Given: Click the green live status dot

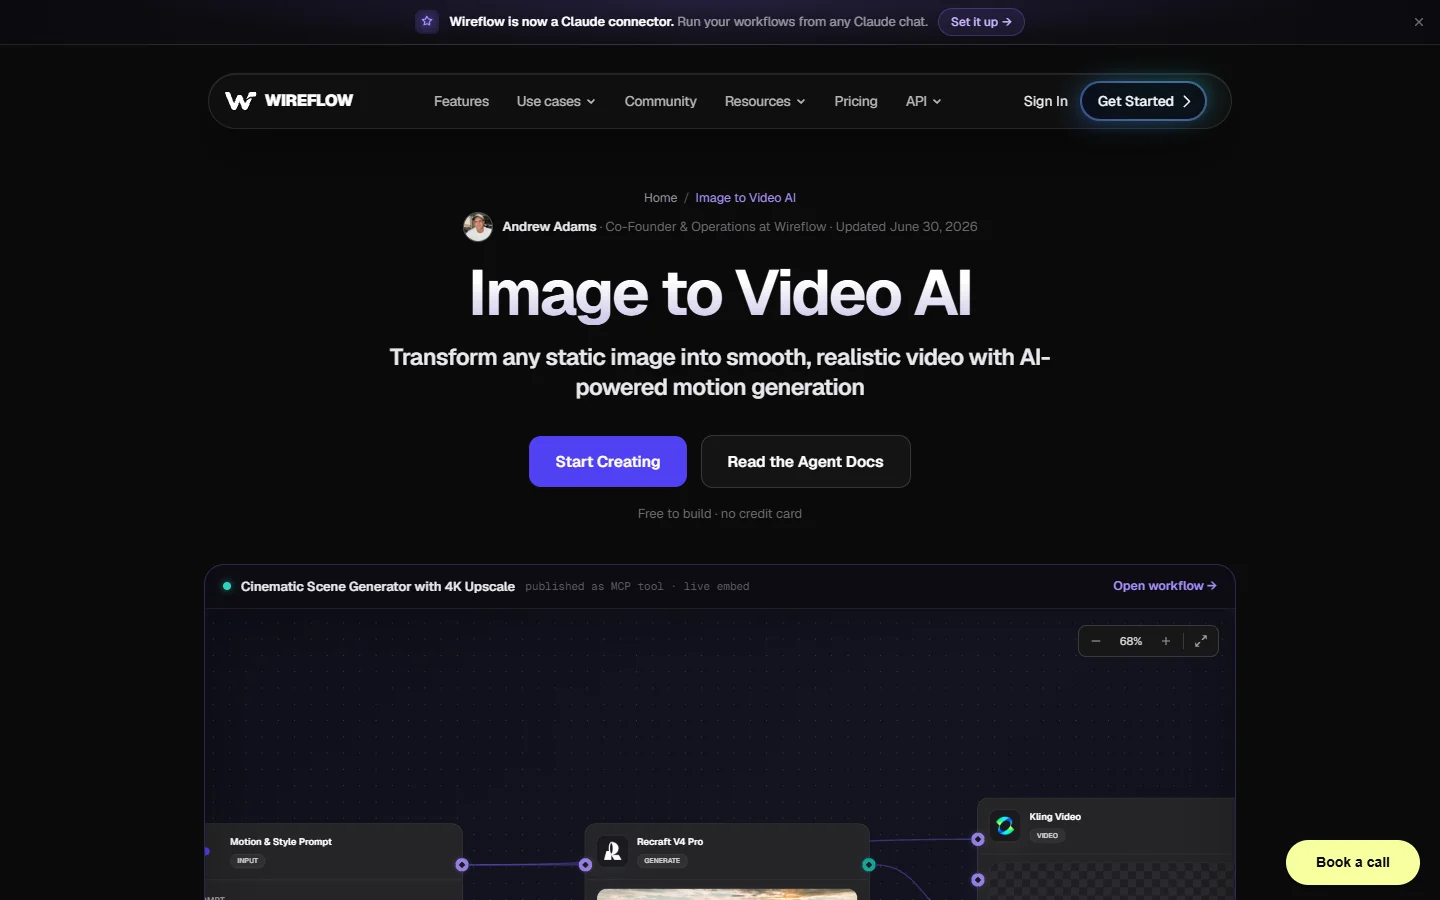Looking at the screenshot, I should 227,586.
